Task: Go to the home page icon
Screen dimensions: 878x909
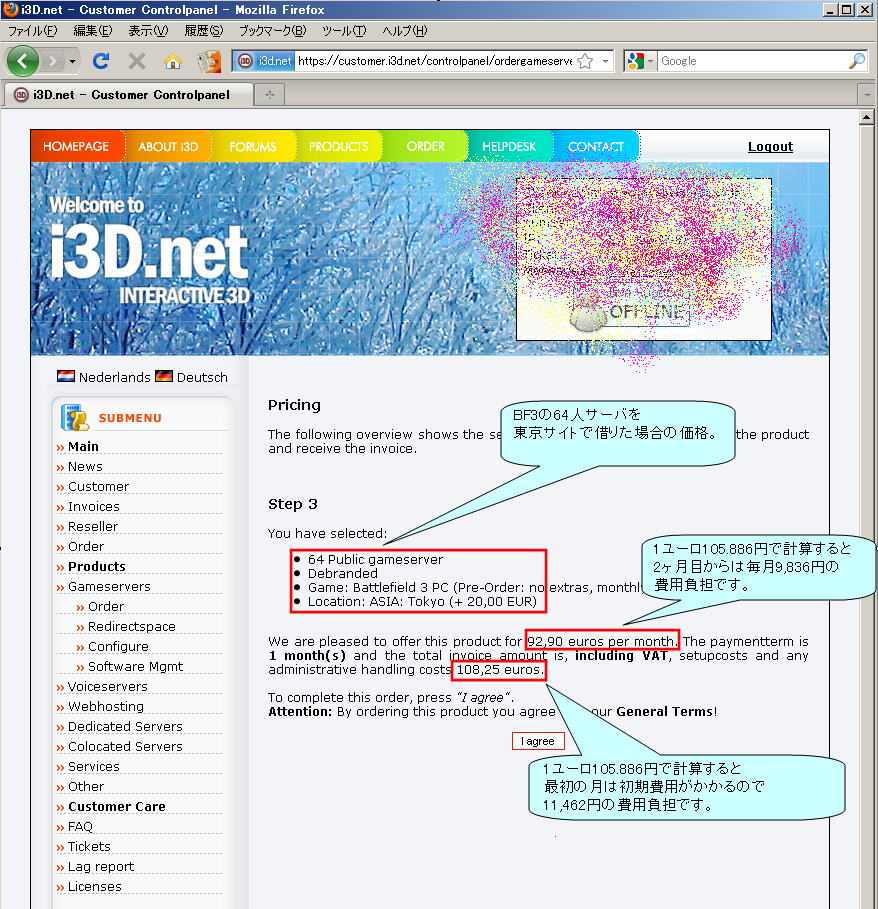Action: point(172,61)
